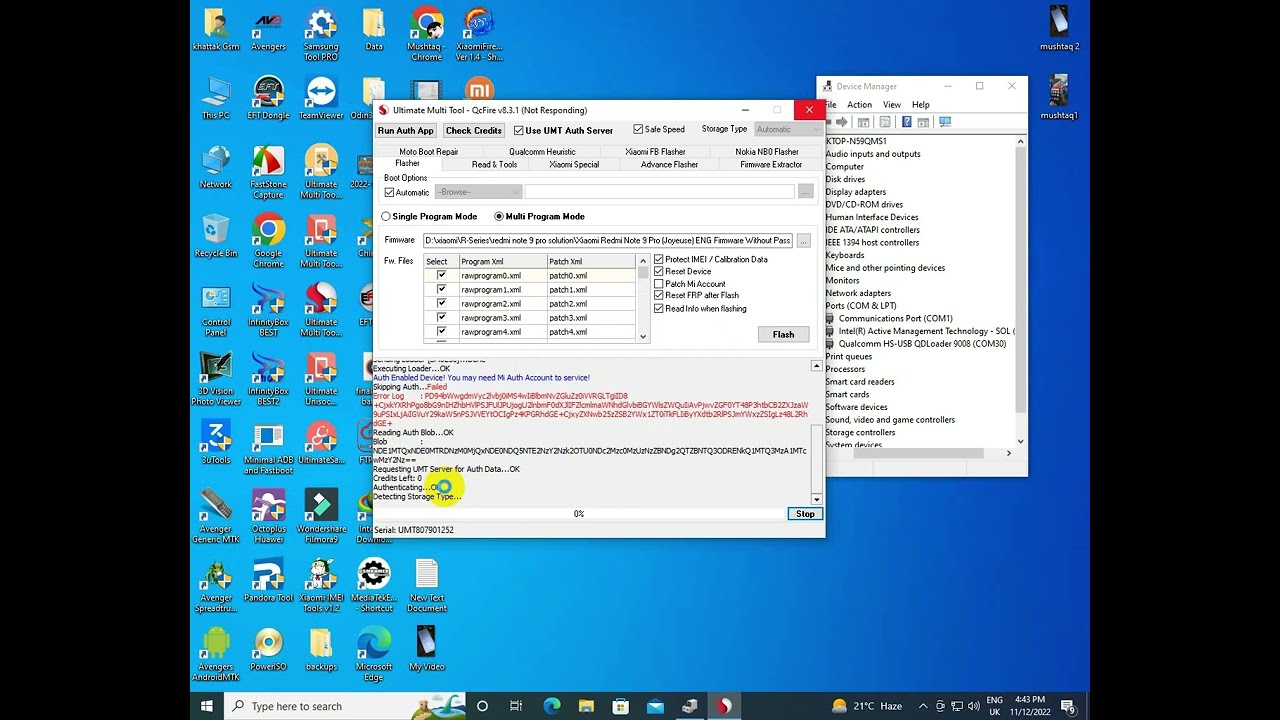The image size is (1280, 720).
Task: Expand Disk drives in Device Manager
Action: [845, 179]
